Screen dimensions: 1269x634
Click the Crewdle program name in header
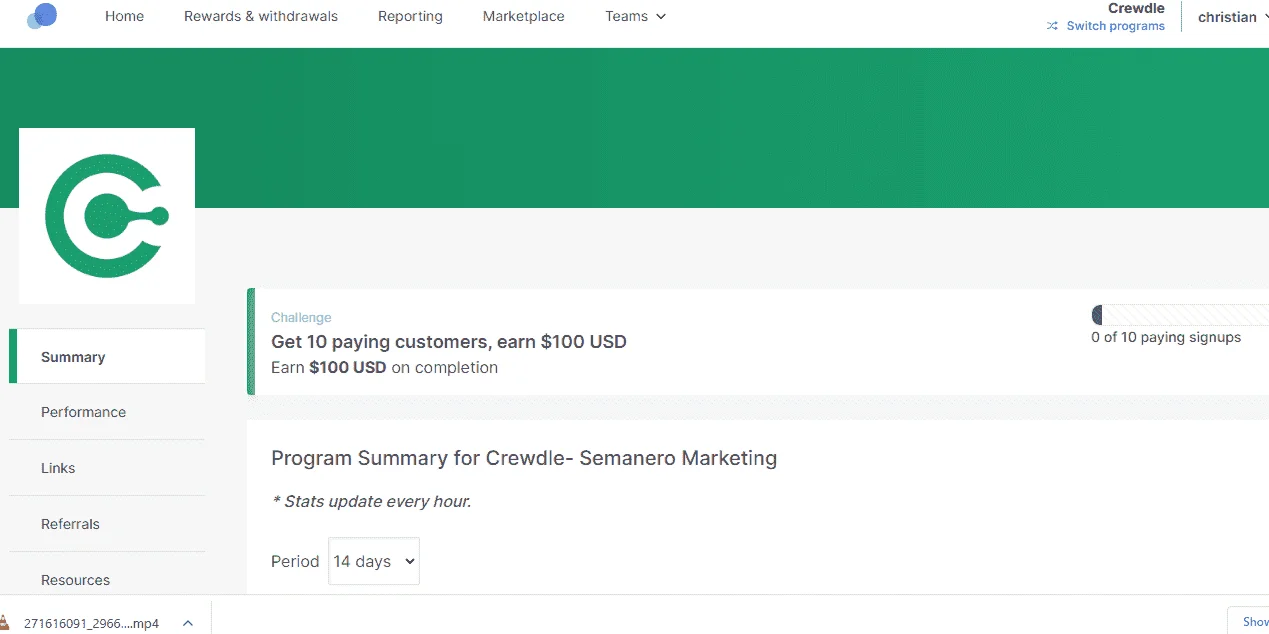pyautogui.click(x=1136, y=8)
